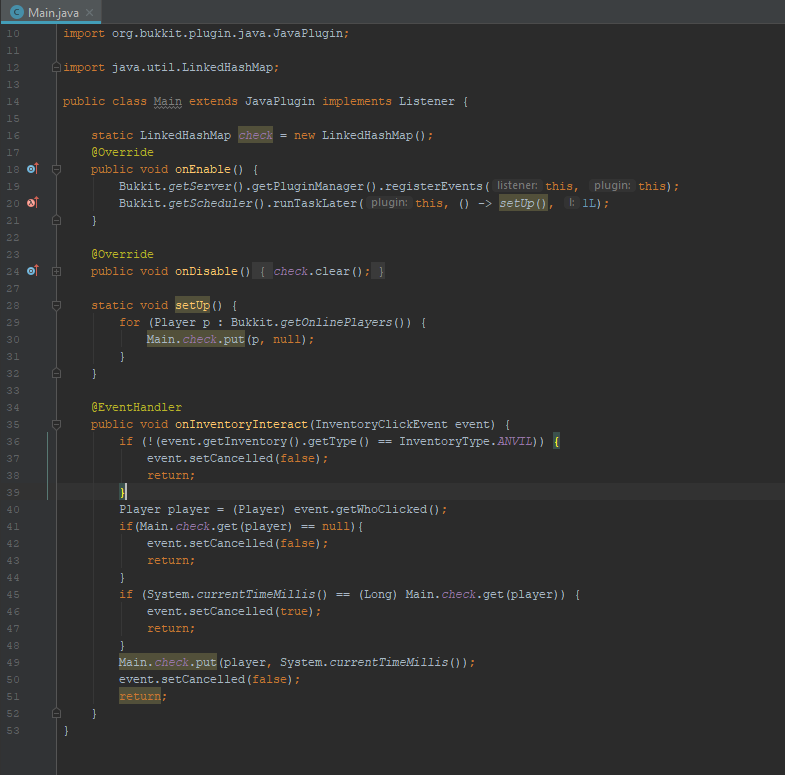Click the override gutter icon beside onEnable
Screen dimensions: 785x775
point(32,169)
